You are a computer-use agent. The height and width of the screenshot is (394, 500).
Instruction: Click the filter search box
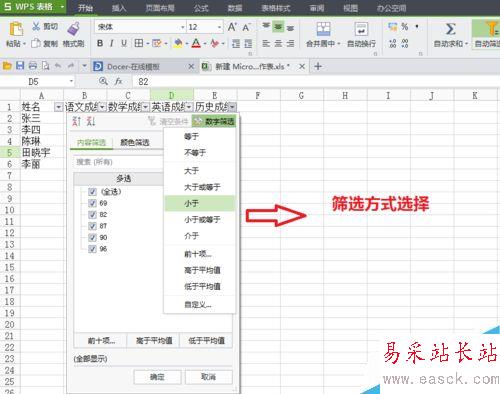tap(118, 162)
